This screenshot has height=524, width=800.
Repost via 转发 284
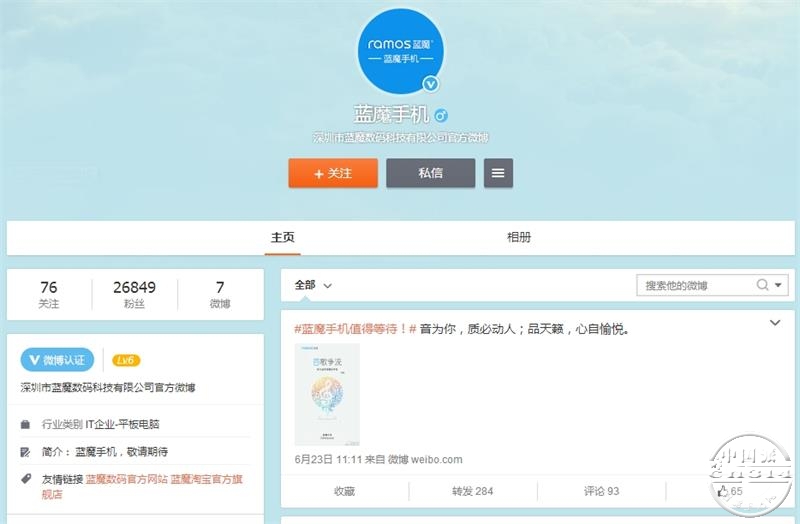pos(472,491)
